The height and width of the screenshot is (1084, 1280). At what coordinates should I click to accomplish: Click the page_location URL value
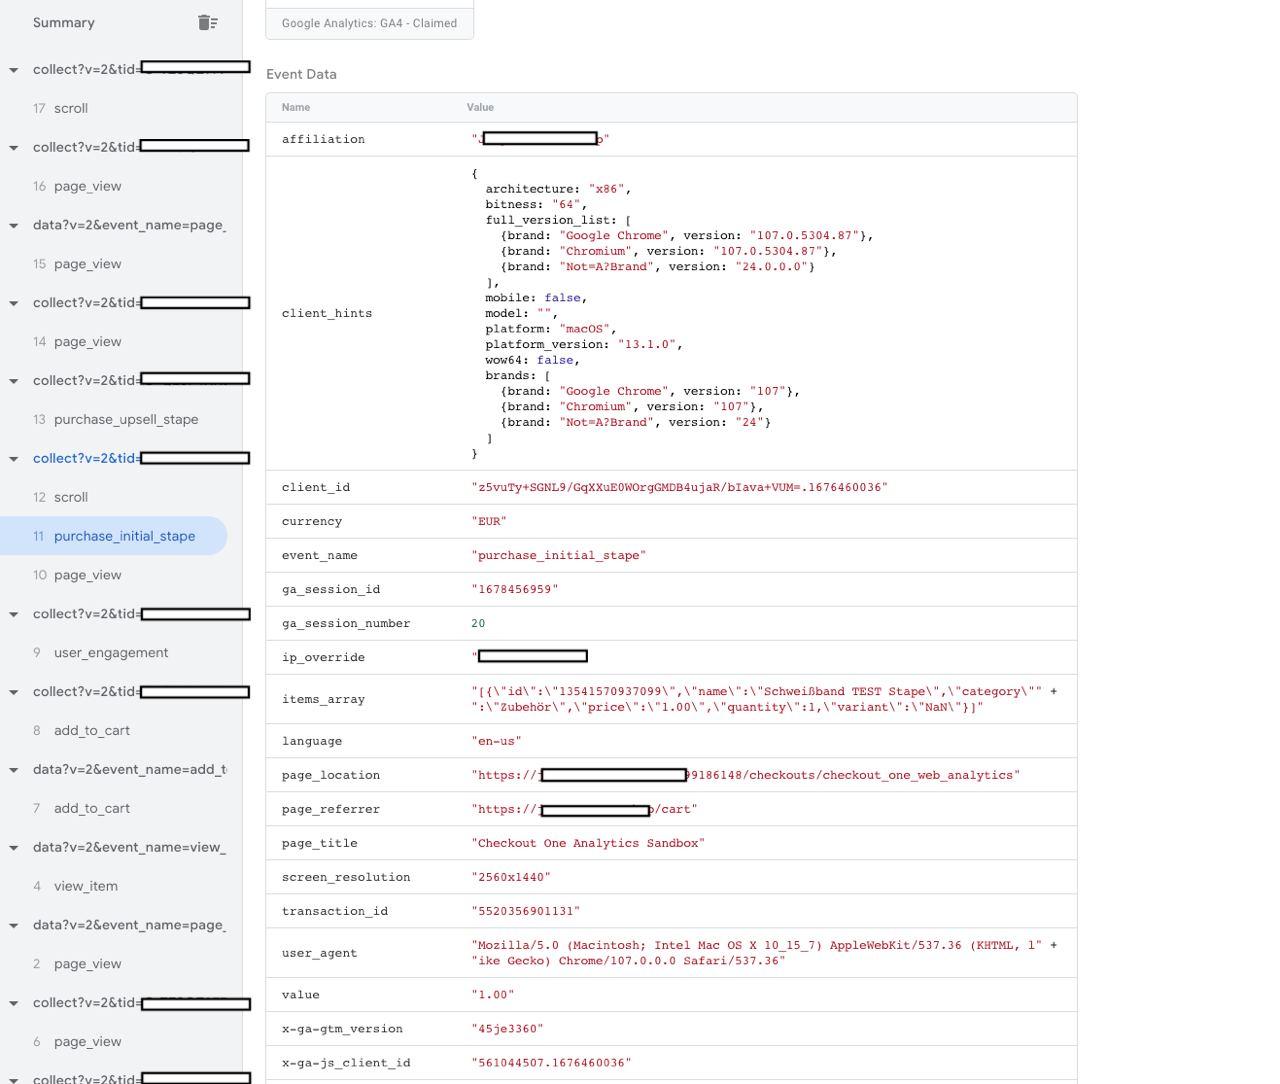(746, 775)
